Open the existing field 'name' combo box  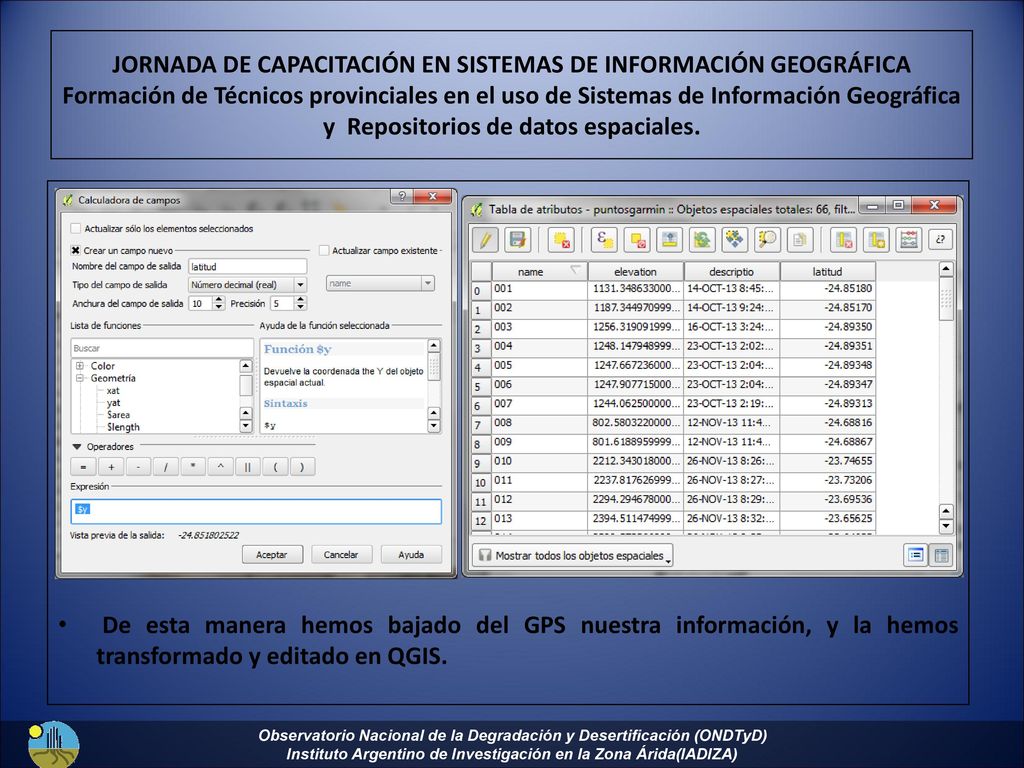coord(380,283)
